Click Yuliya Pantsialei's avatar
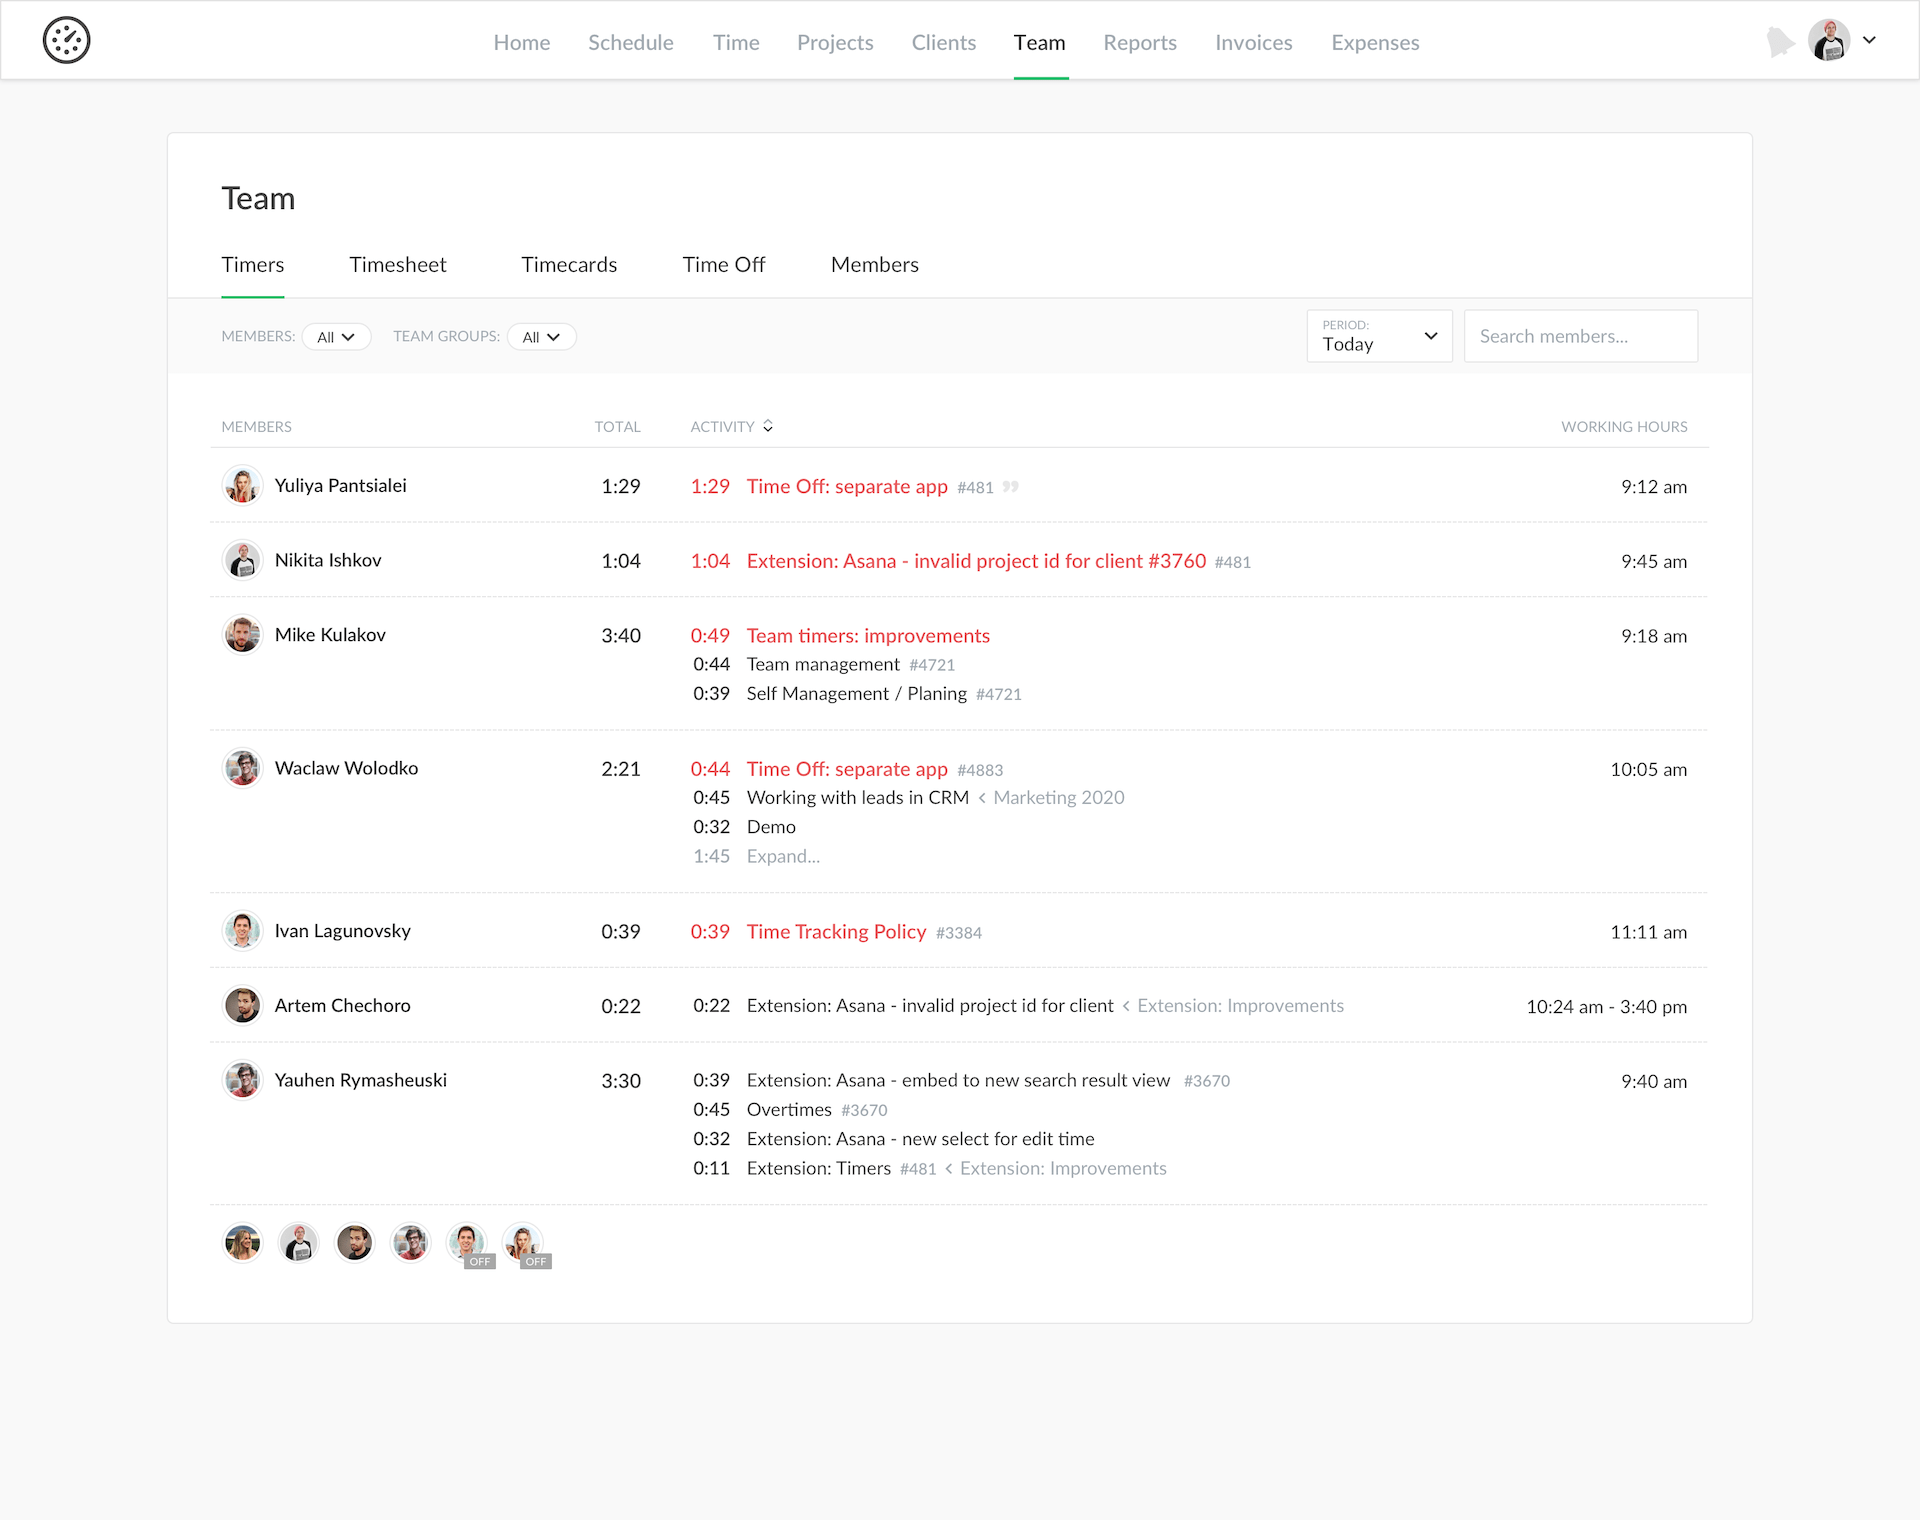This screenshot has width=1920, height=1520. pyautogui.click(x=242, y=486)
